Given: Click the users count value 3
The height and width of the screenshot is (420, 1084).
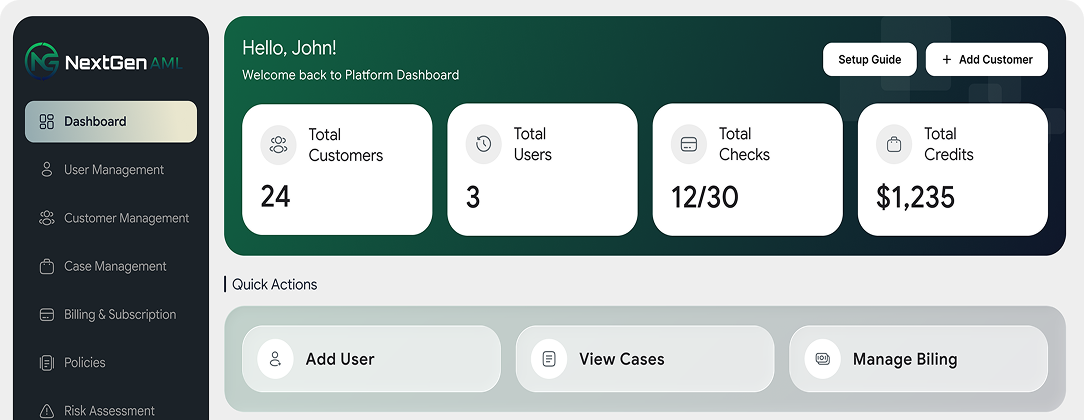Looking at the screenshot, I should (x=473, y=198).
